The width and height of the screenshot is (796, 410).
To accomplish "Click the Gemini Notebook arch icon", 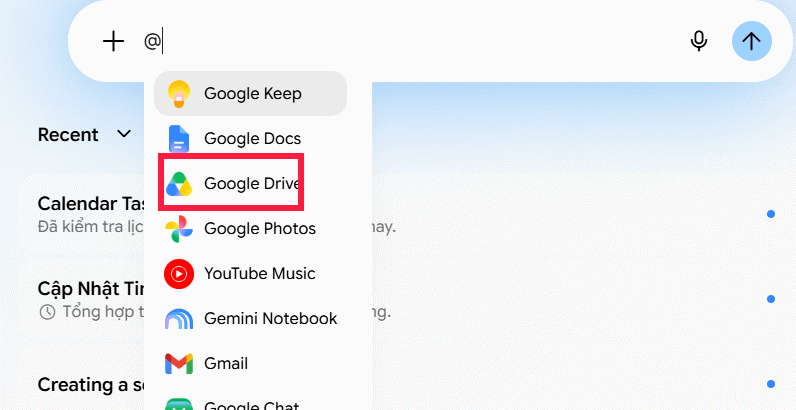I will [178, 319].
